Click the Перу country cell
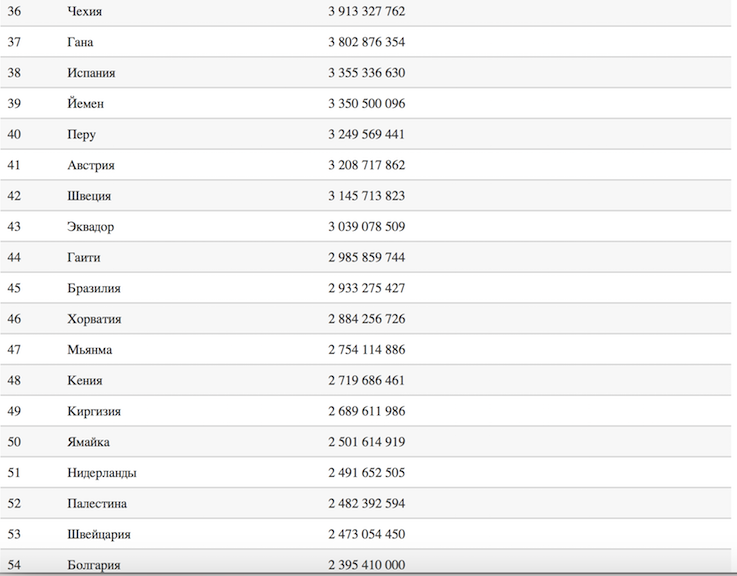The width and height of the screenshot is (737, 576). point(81,135)
